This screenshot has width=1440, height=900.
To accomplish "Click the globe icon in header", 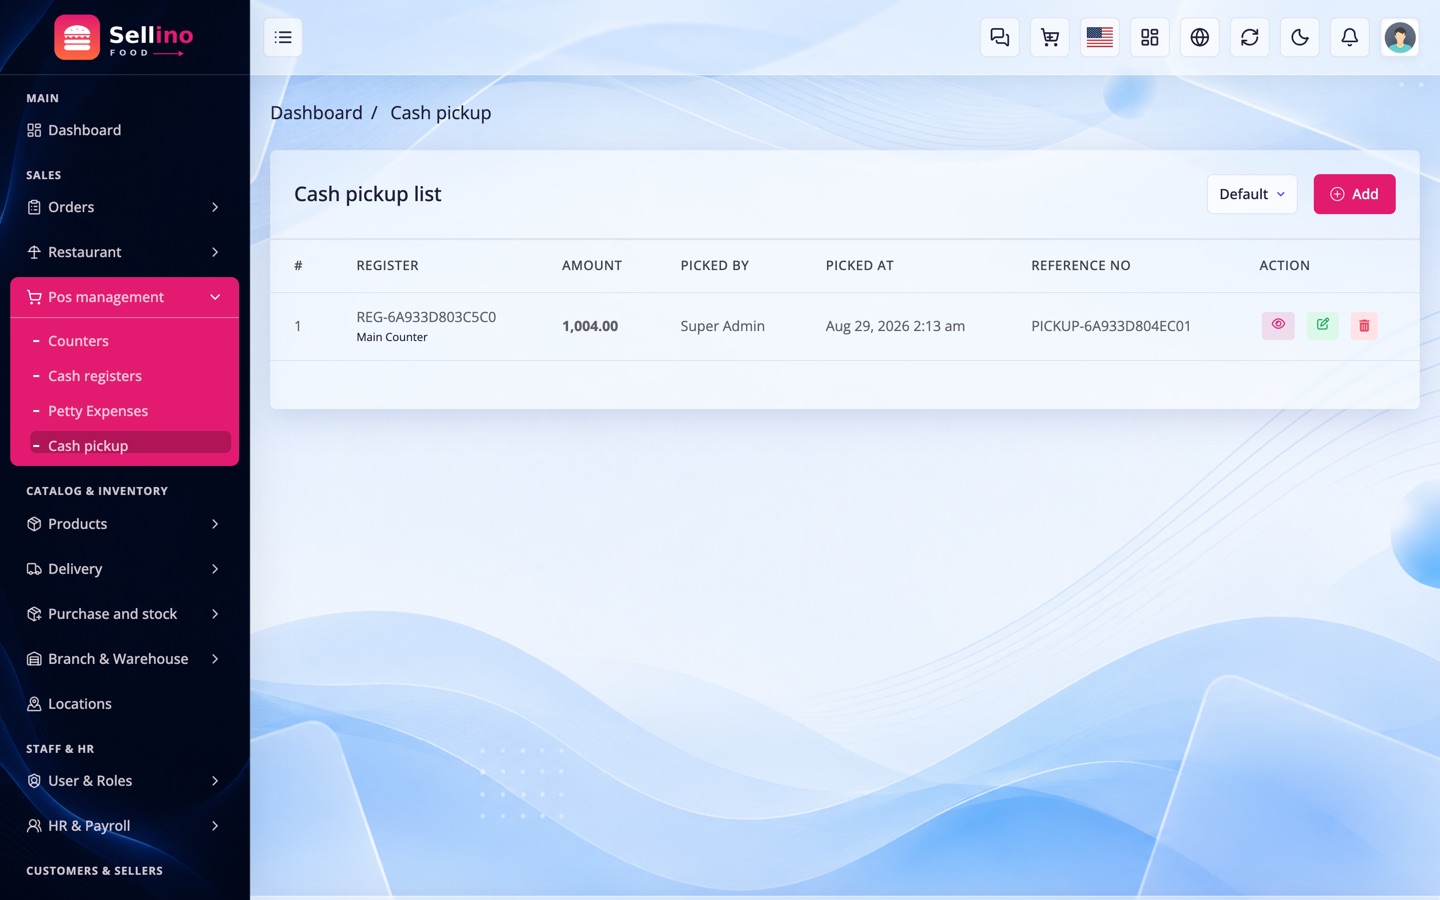I will pyautogui.click(x=1199, y=37).
